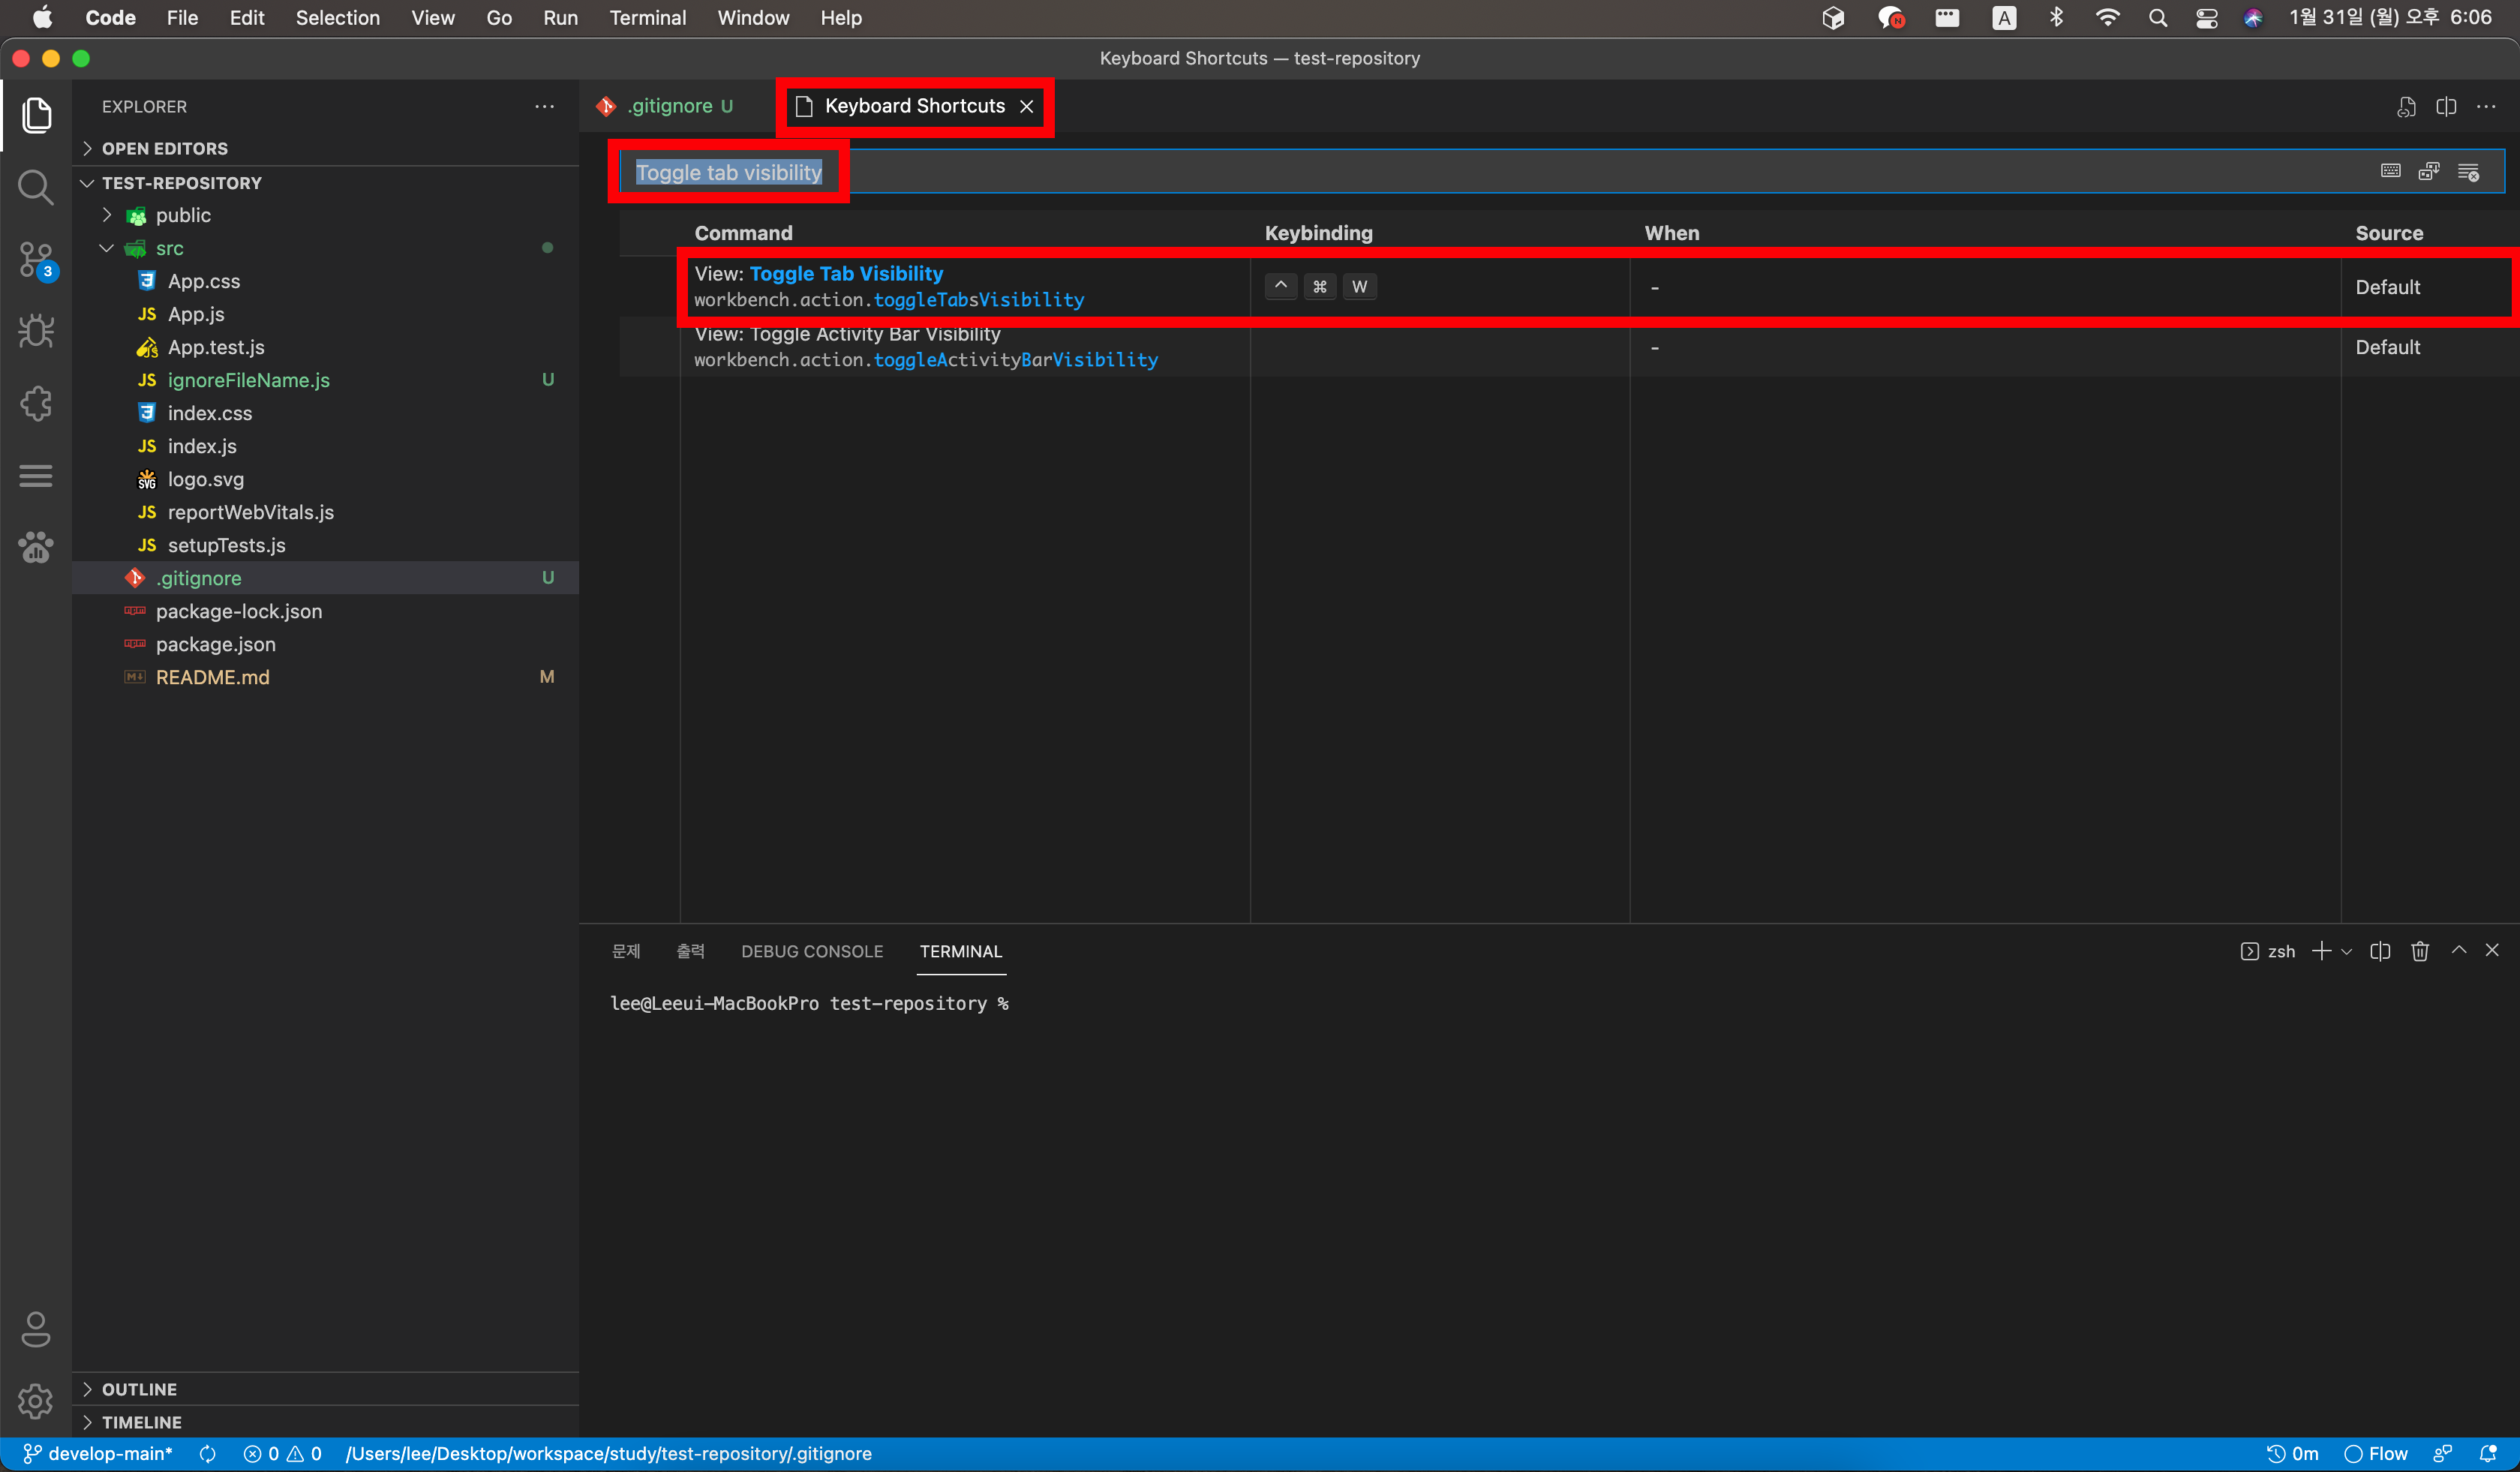Open the Run and Debug view
Image resolution: width=2520 pixels, height=1472 pixels.
36,332
